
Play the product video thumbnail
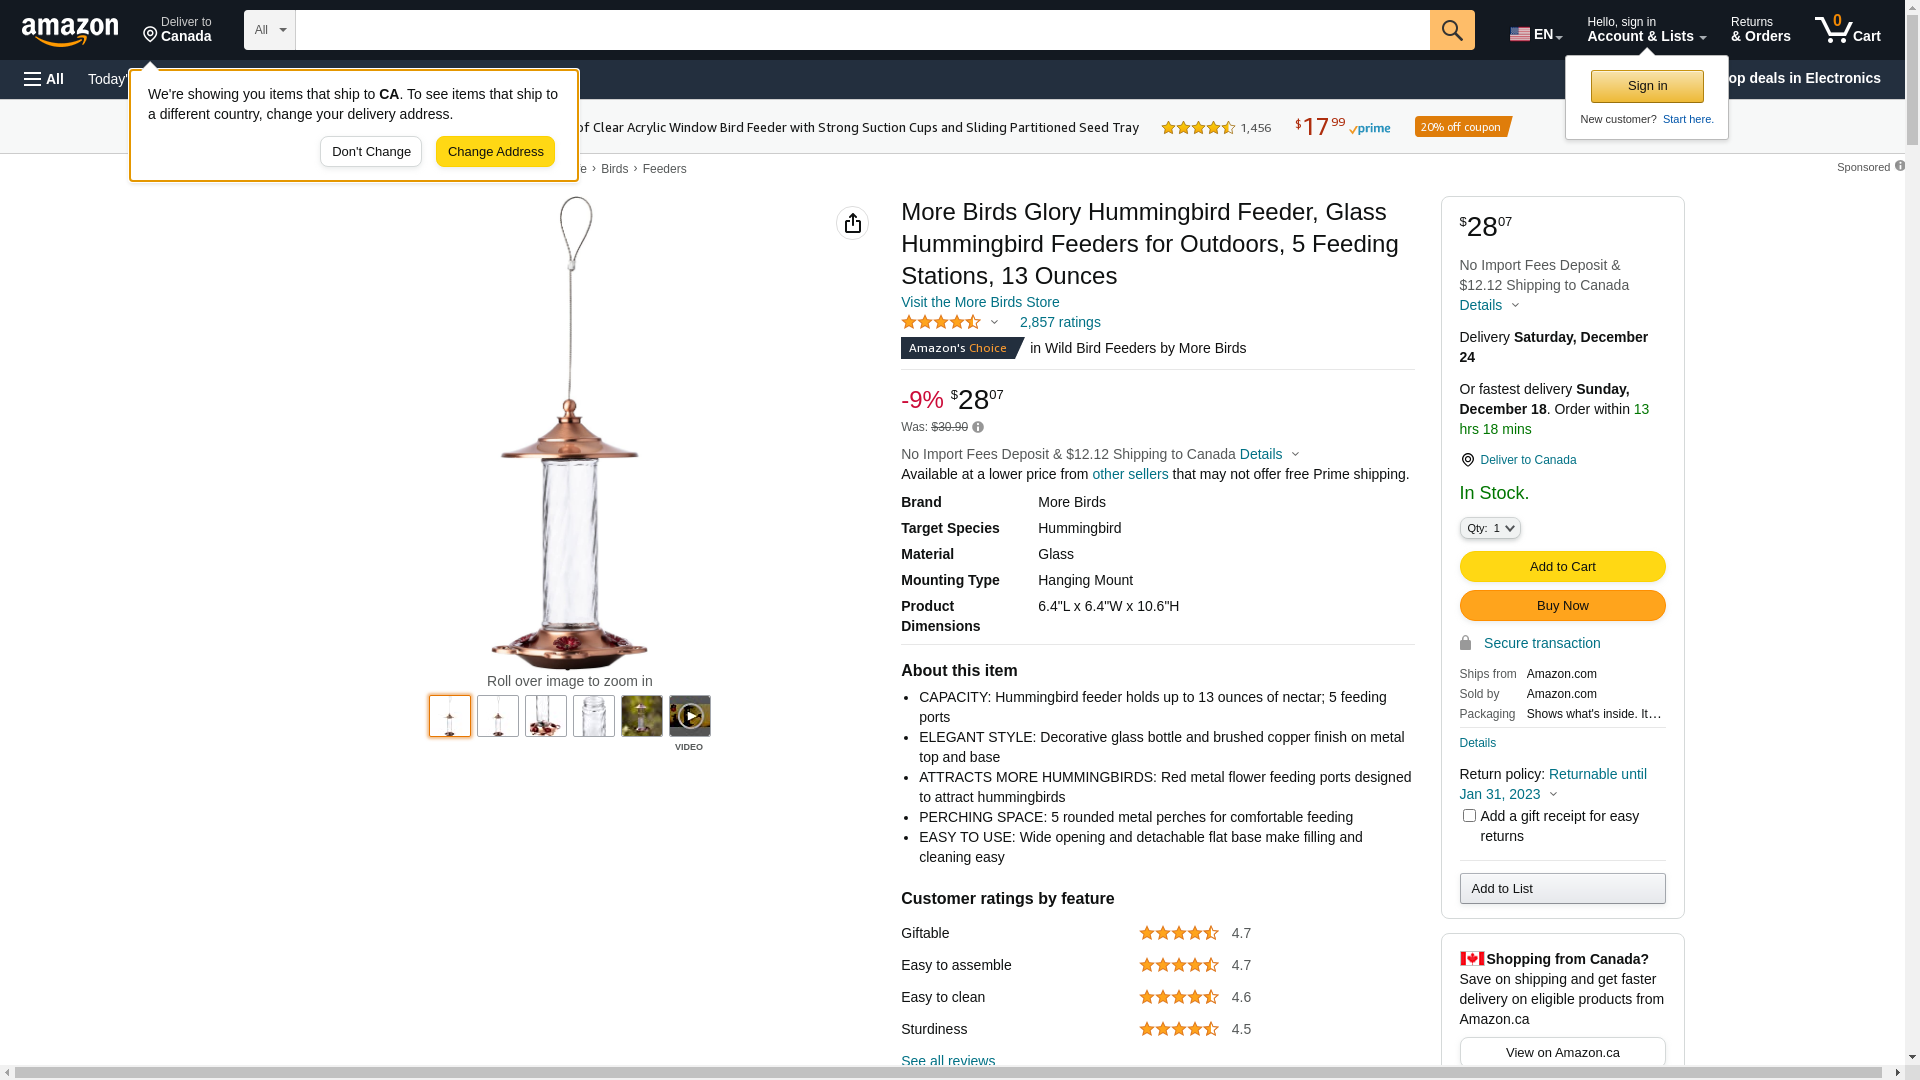690,716
